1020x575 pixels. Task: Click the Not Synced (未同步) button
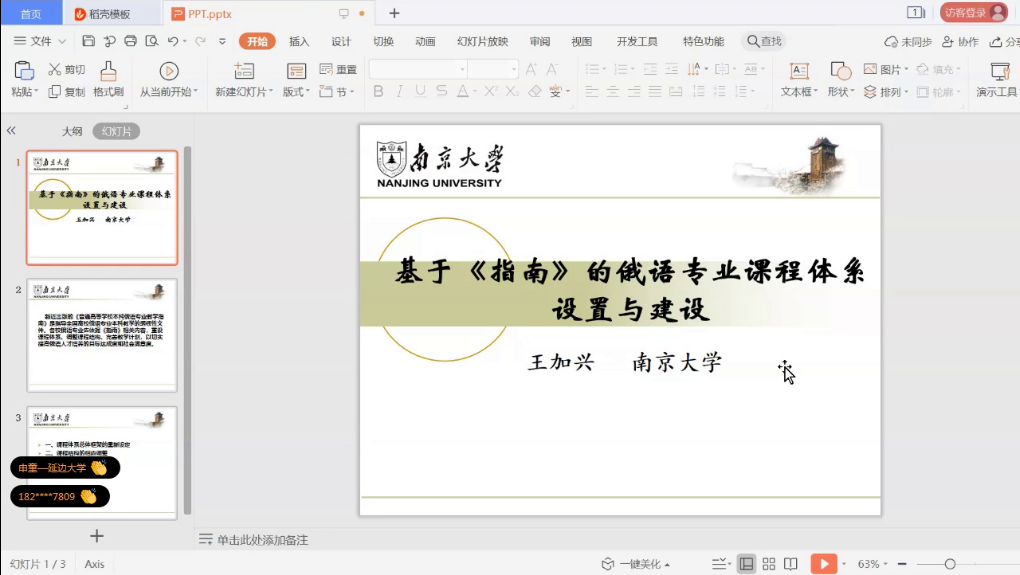[908, 41]
